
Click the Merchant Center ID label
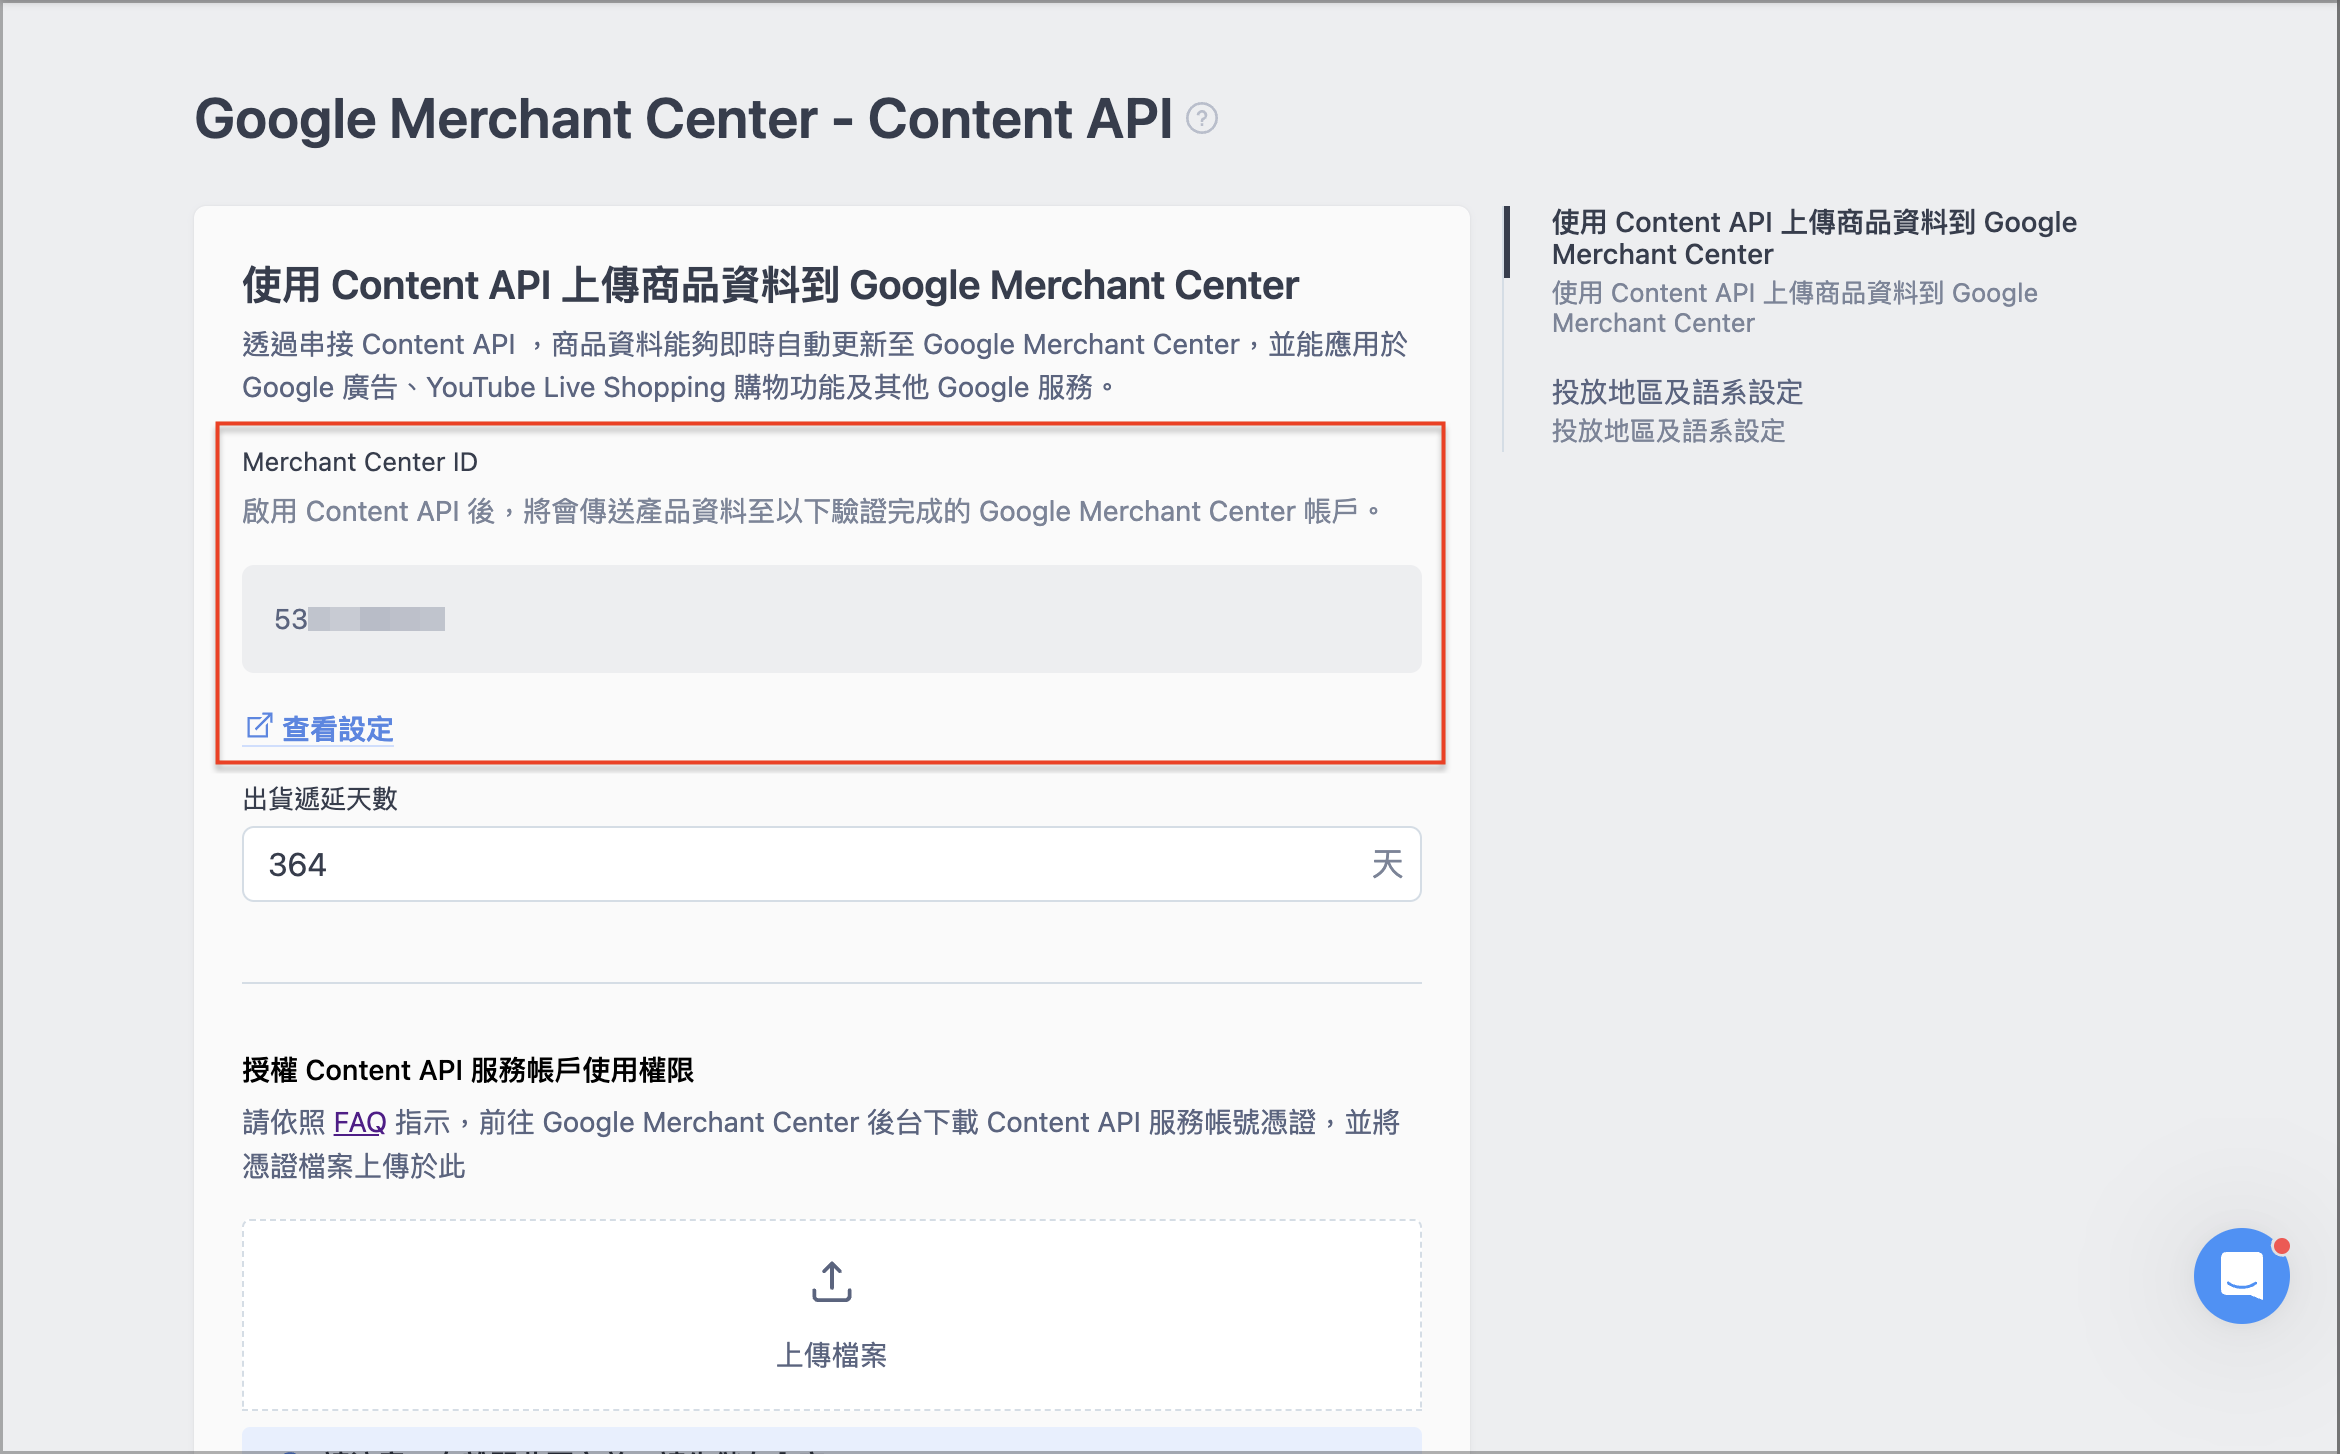pyautogui.click(x=360, y=462)
